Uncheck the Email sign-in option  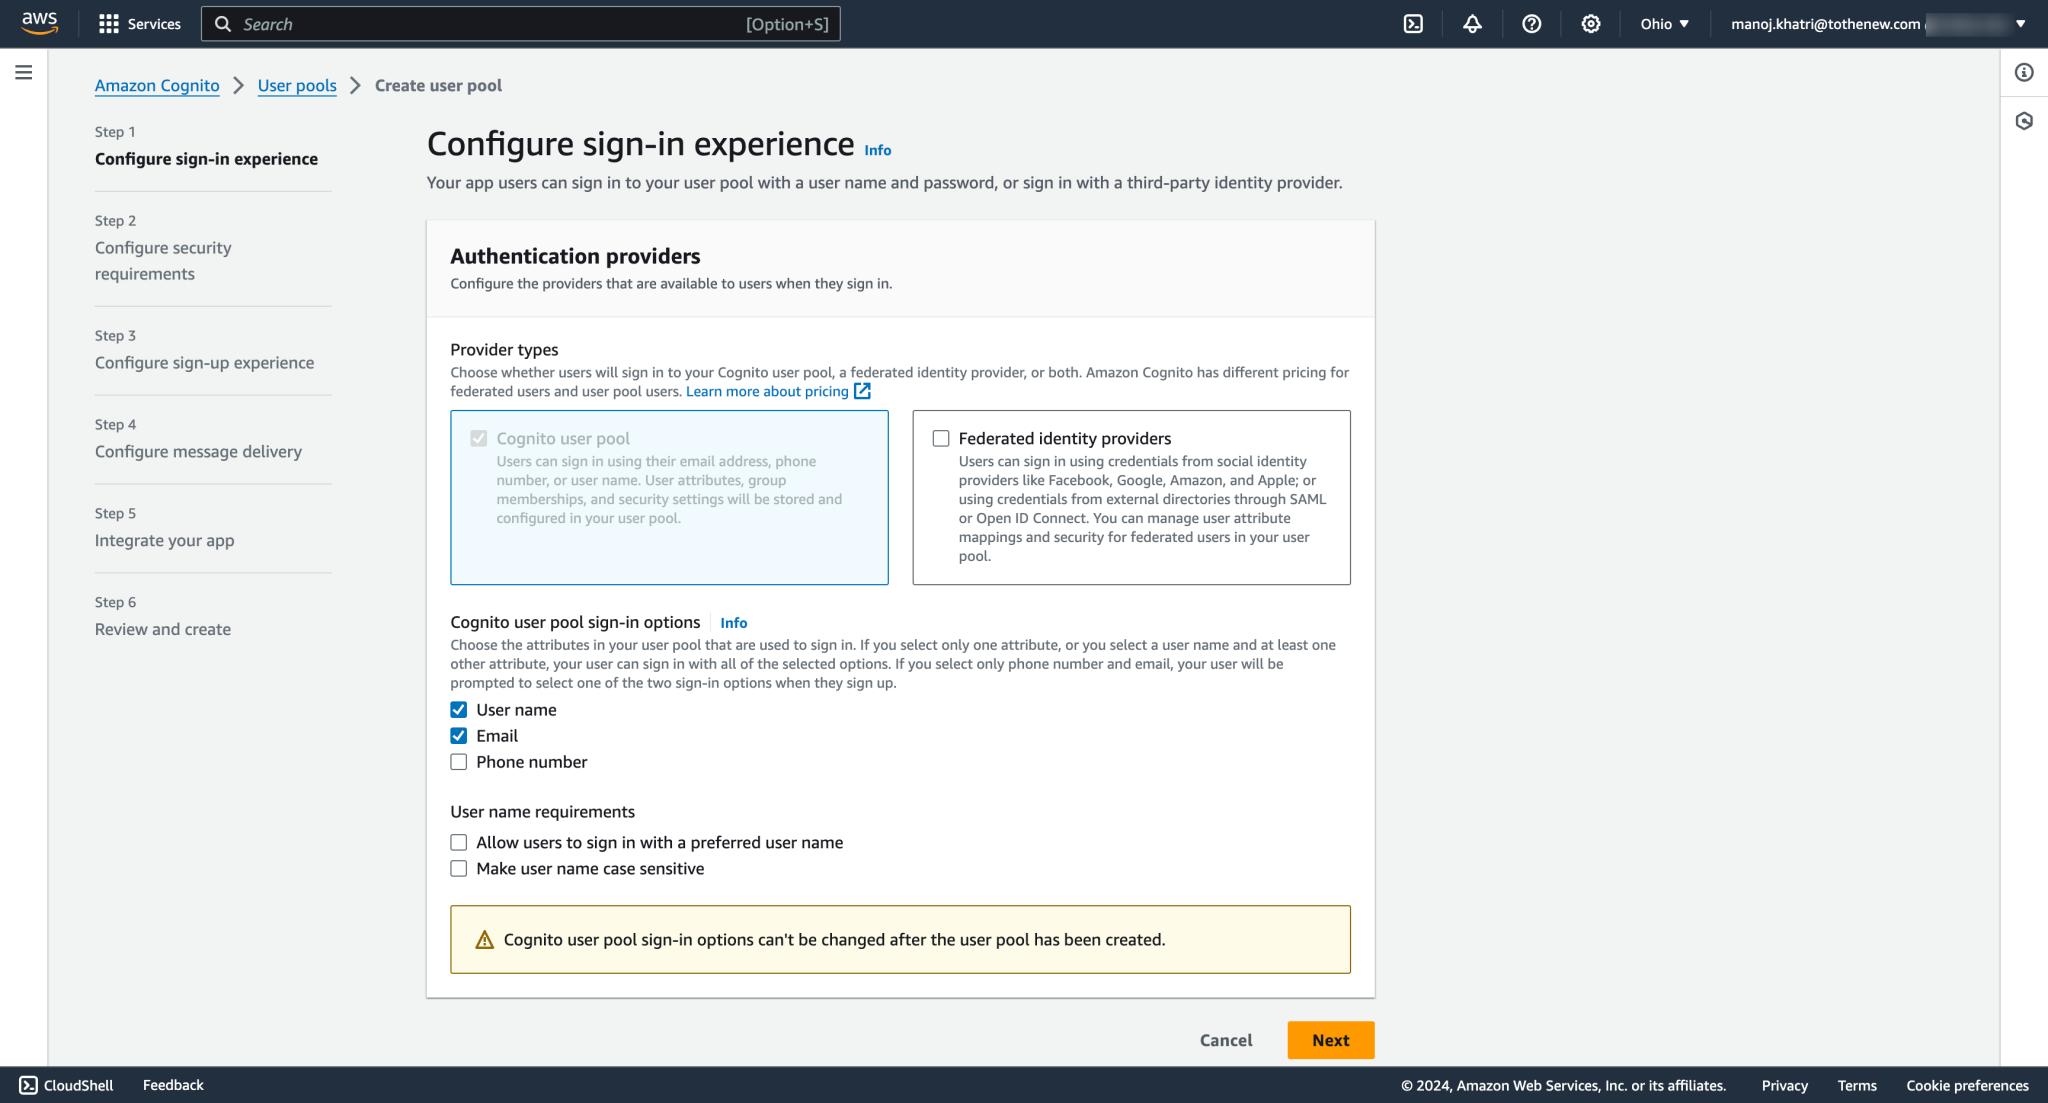tap(459, 735)
